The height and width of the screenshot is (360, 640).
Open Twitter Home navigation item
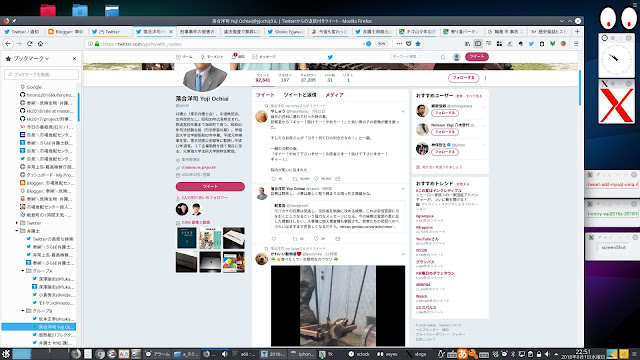click(184, 57)
